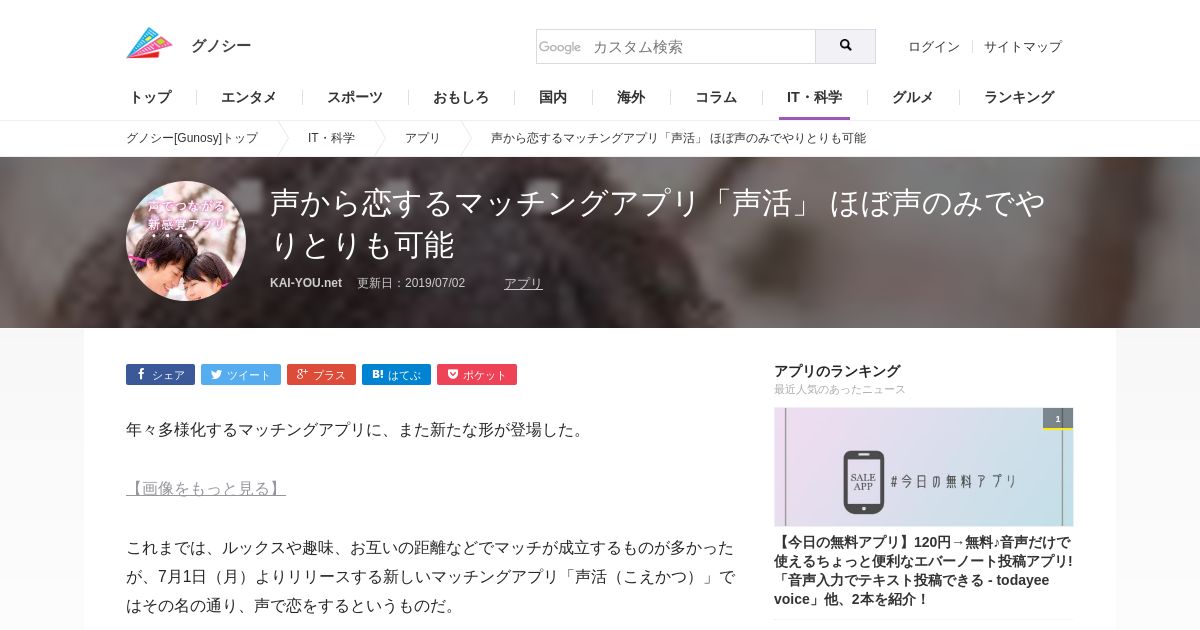This screenshot has width=1200, height=630.
Task: Open the 今日の無料アプリ ranking thumbnail
Action: click(x=923, y=467)
